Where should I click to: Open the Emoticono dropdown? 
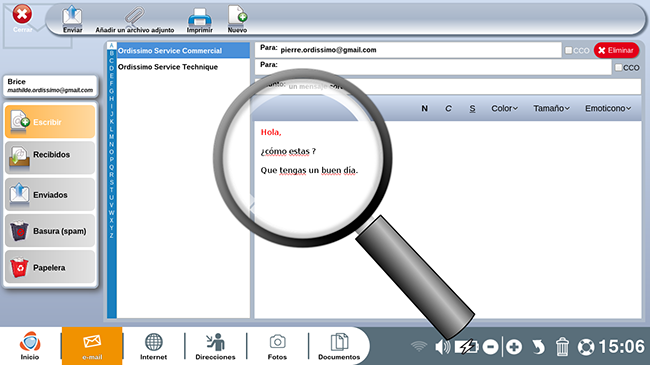608,108
